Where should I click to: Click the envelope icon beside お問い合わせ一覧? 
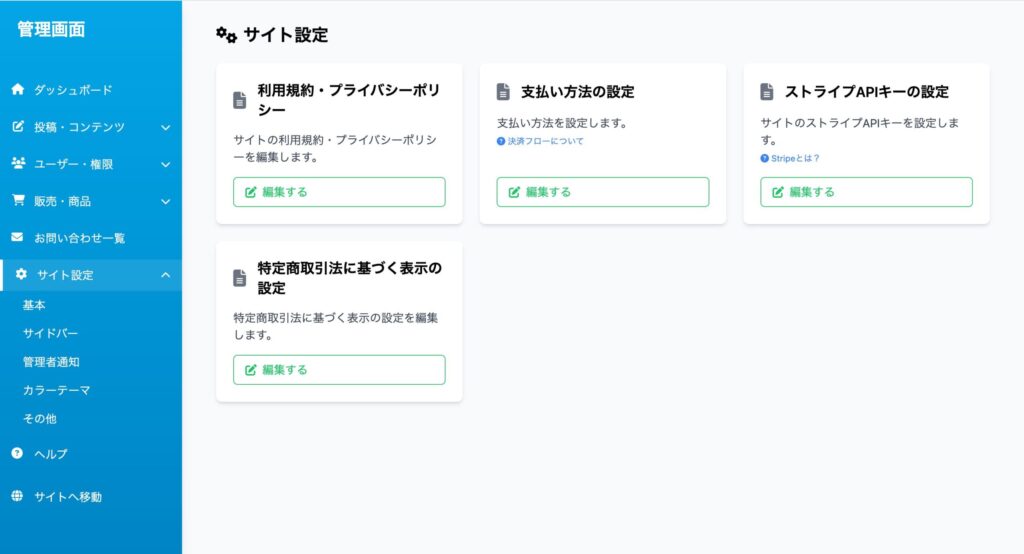(18, 238)
